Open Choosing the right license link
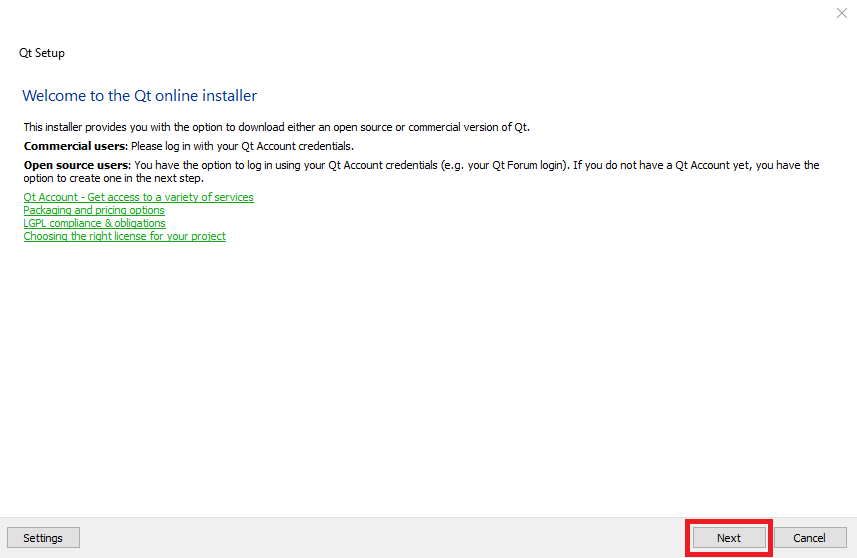This screenshot has width=857, height=558. [x=124, y=237]
